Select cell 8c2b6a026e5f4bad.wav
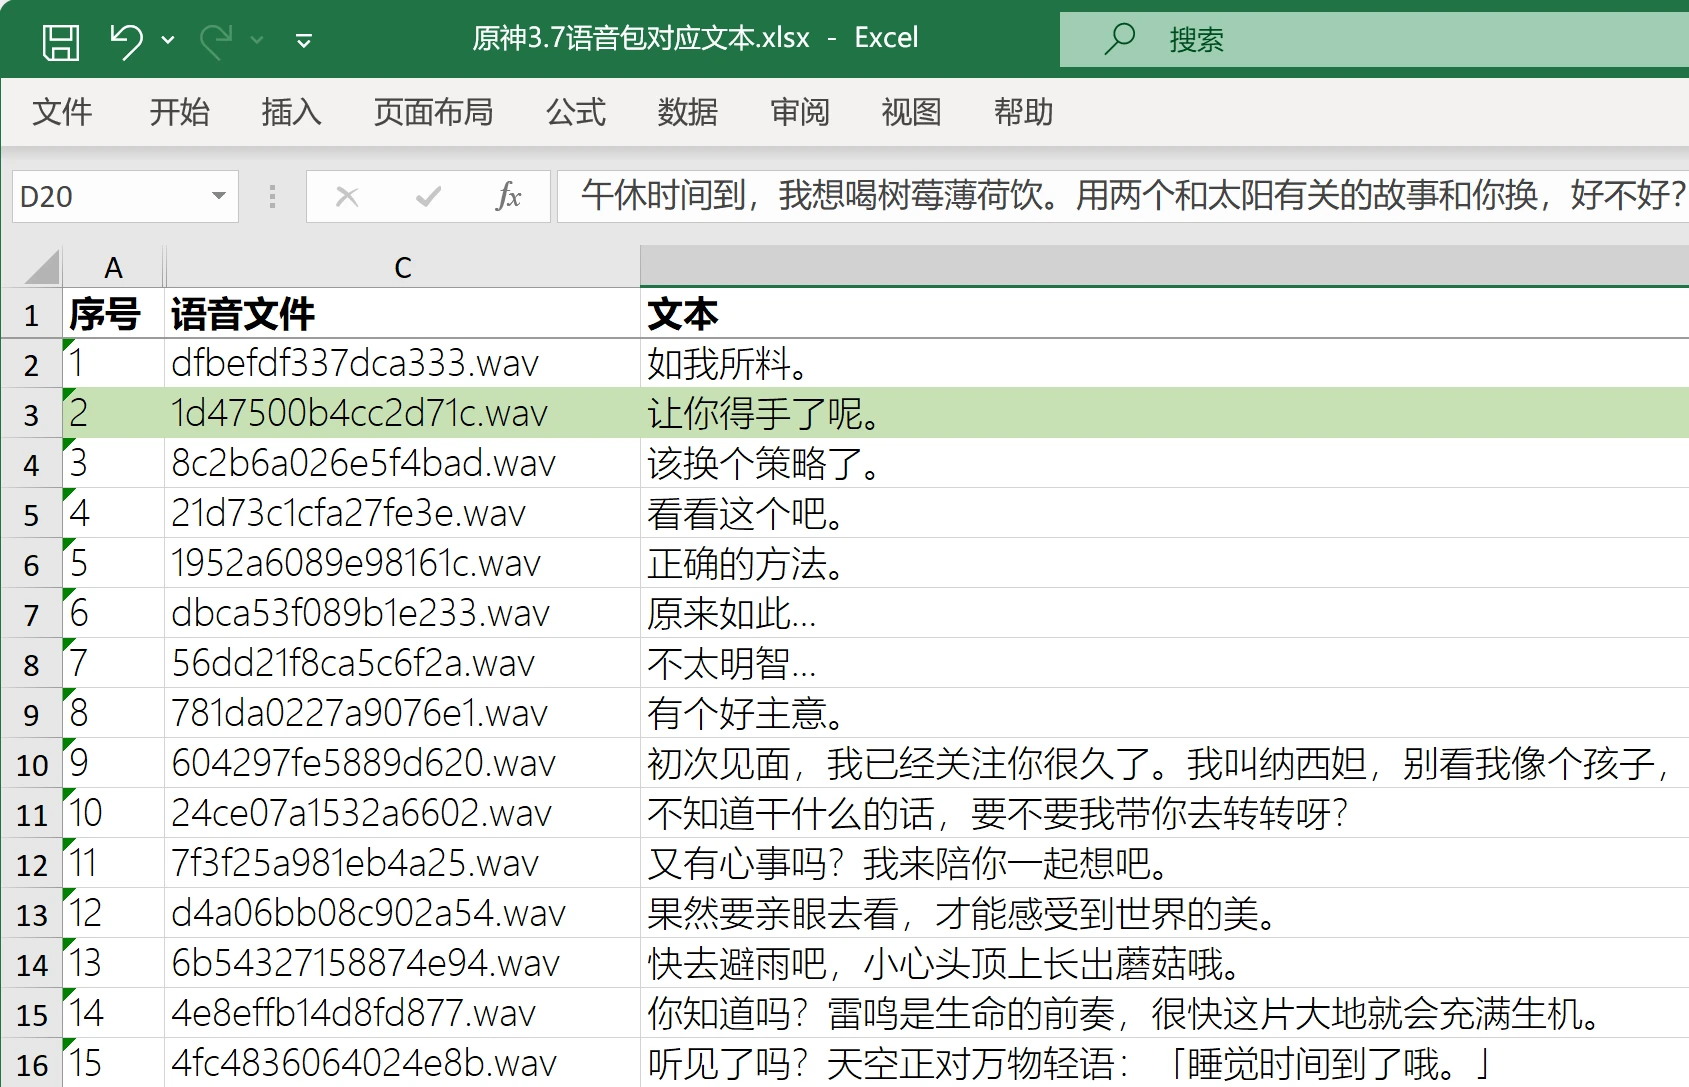This screenshot has width=1689, height=1087. coord(403,464)
